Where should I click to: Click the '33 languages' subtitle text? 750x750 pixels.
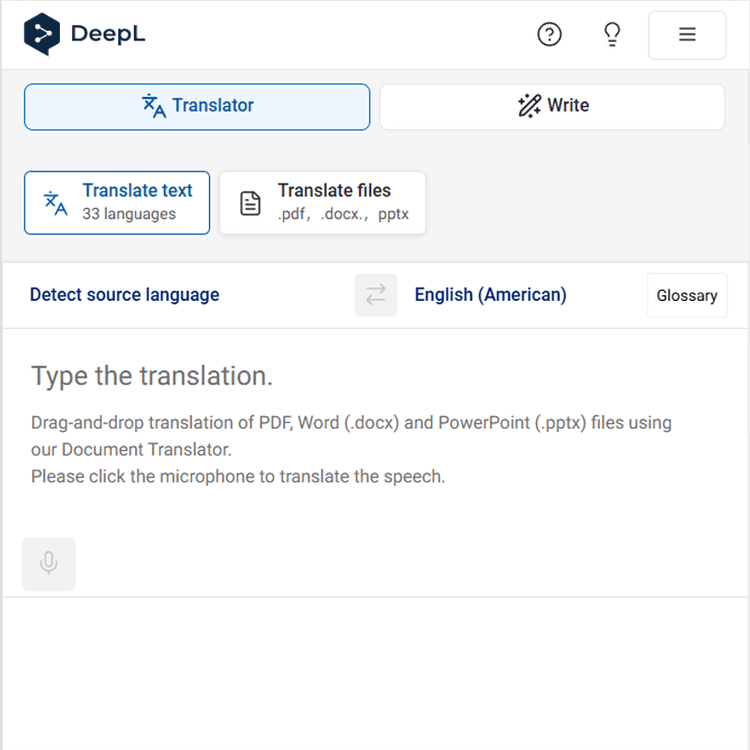click(x=129, y=214)
